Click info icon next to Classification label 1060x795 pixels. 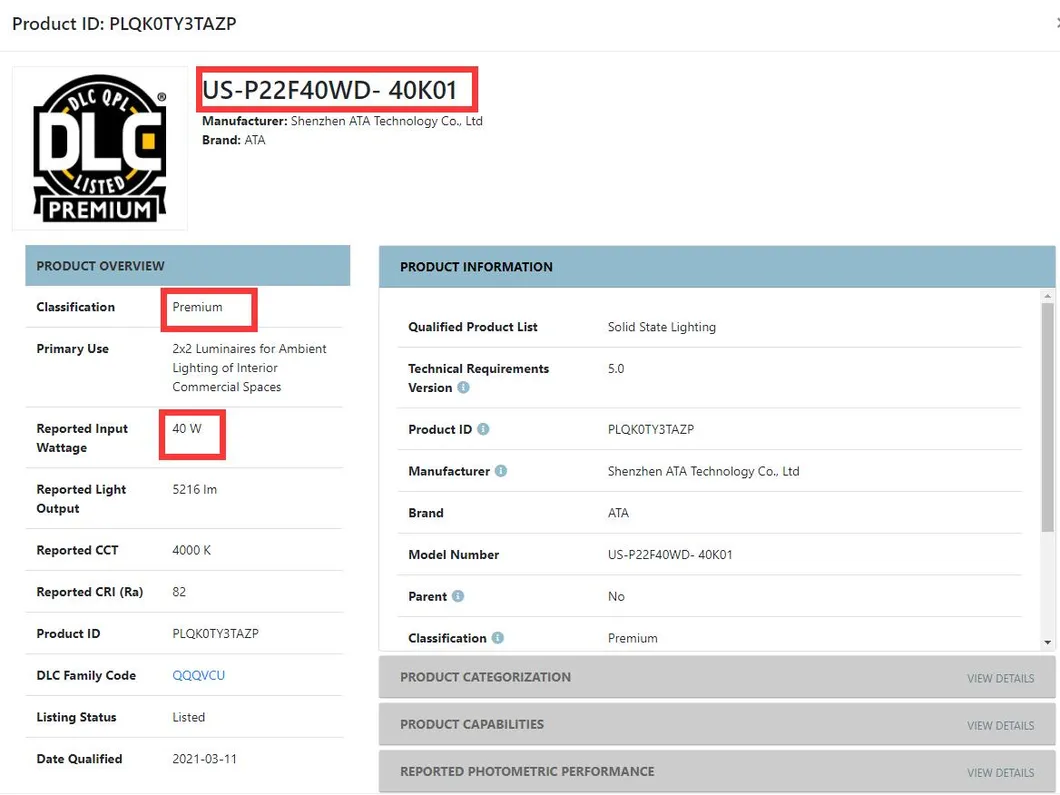(498, 637)
